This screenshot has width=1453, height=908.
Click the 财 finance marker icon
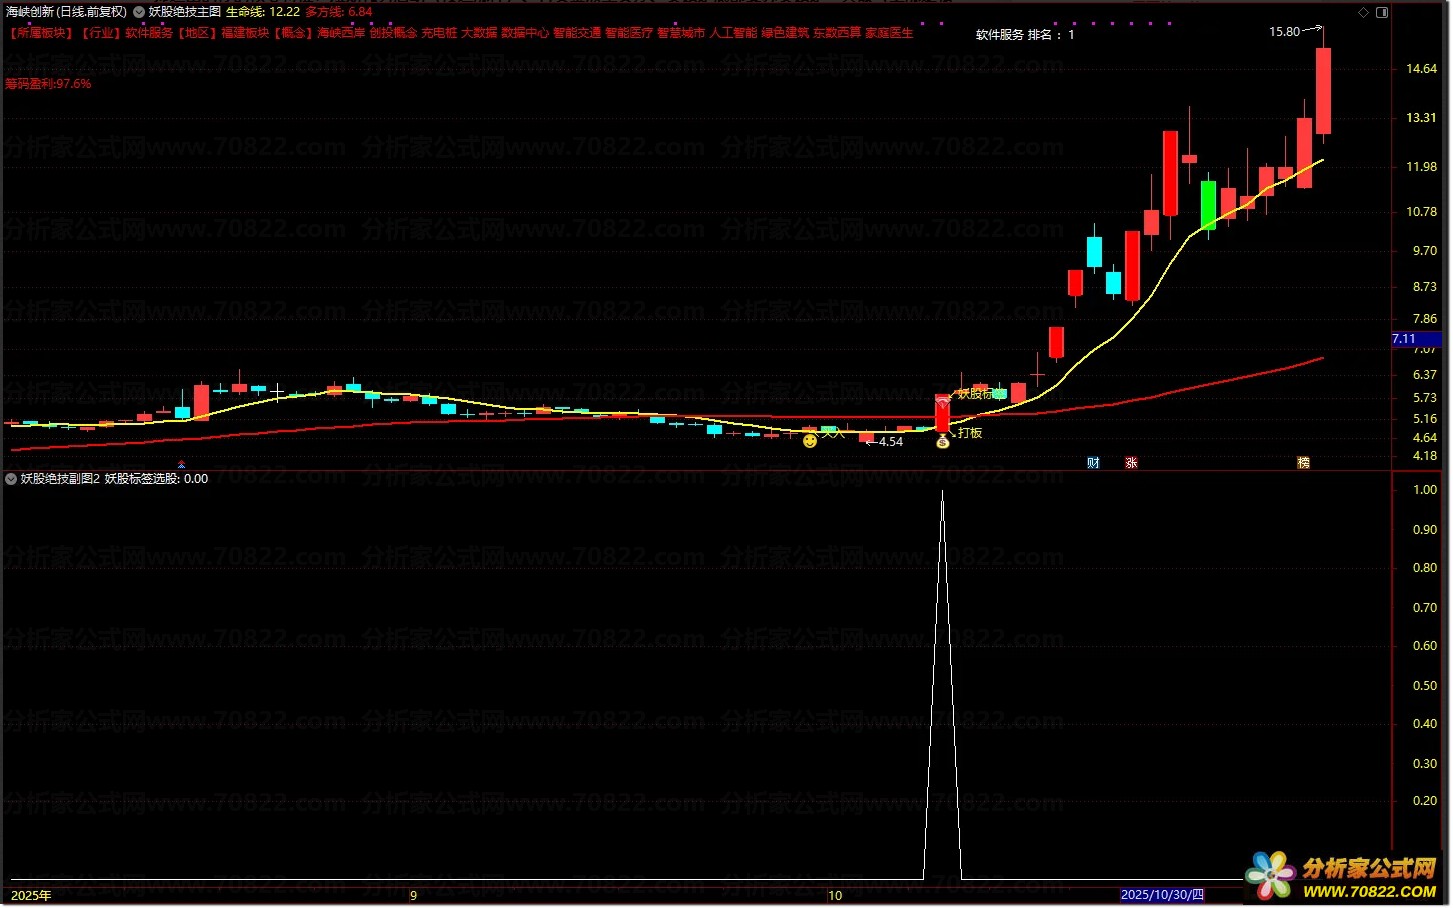point(1093,462)
